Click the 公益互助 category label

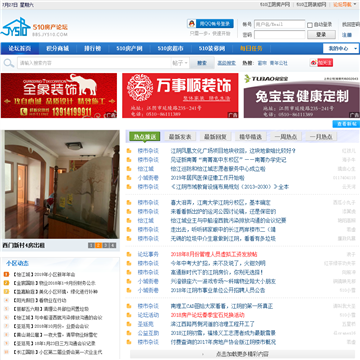click(x=148, y=333)
